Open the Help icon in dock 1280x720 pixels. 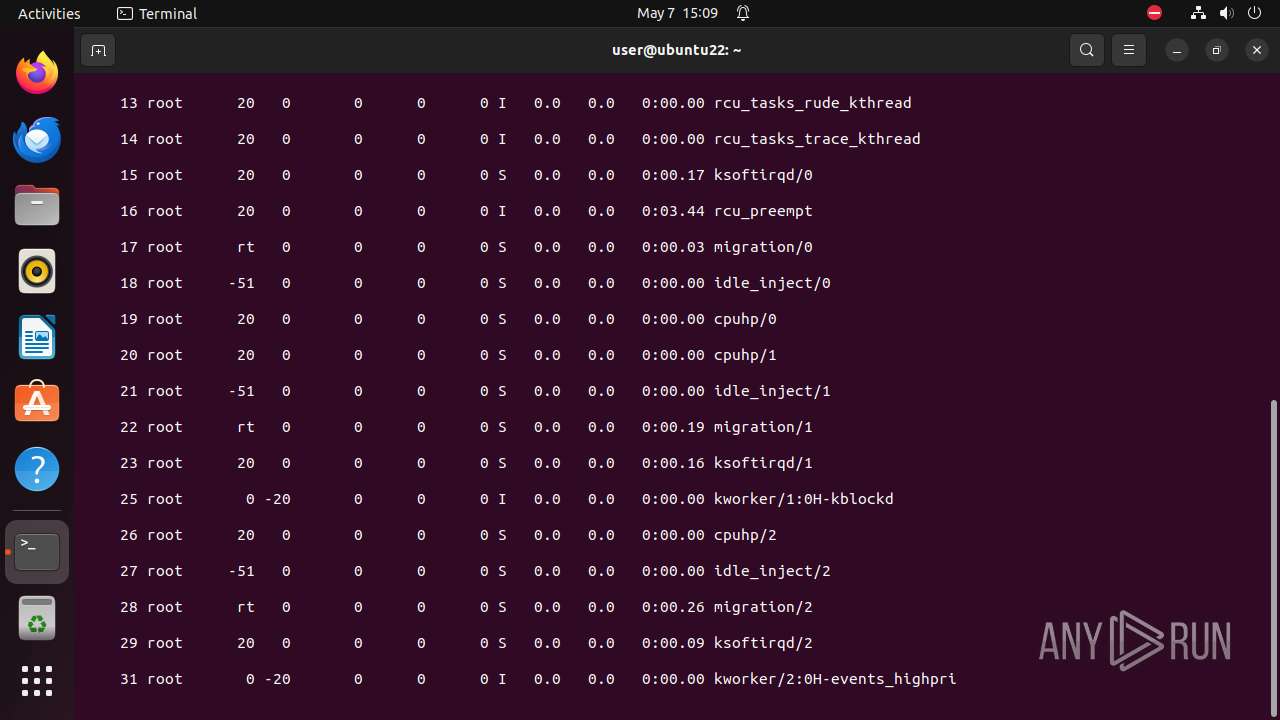tap(37, 469)
